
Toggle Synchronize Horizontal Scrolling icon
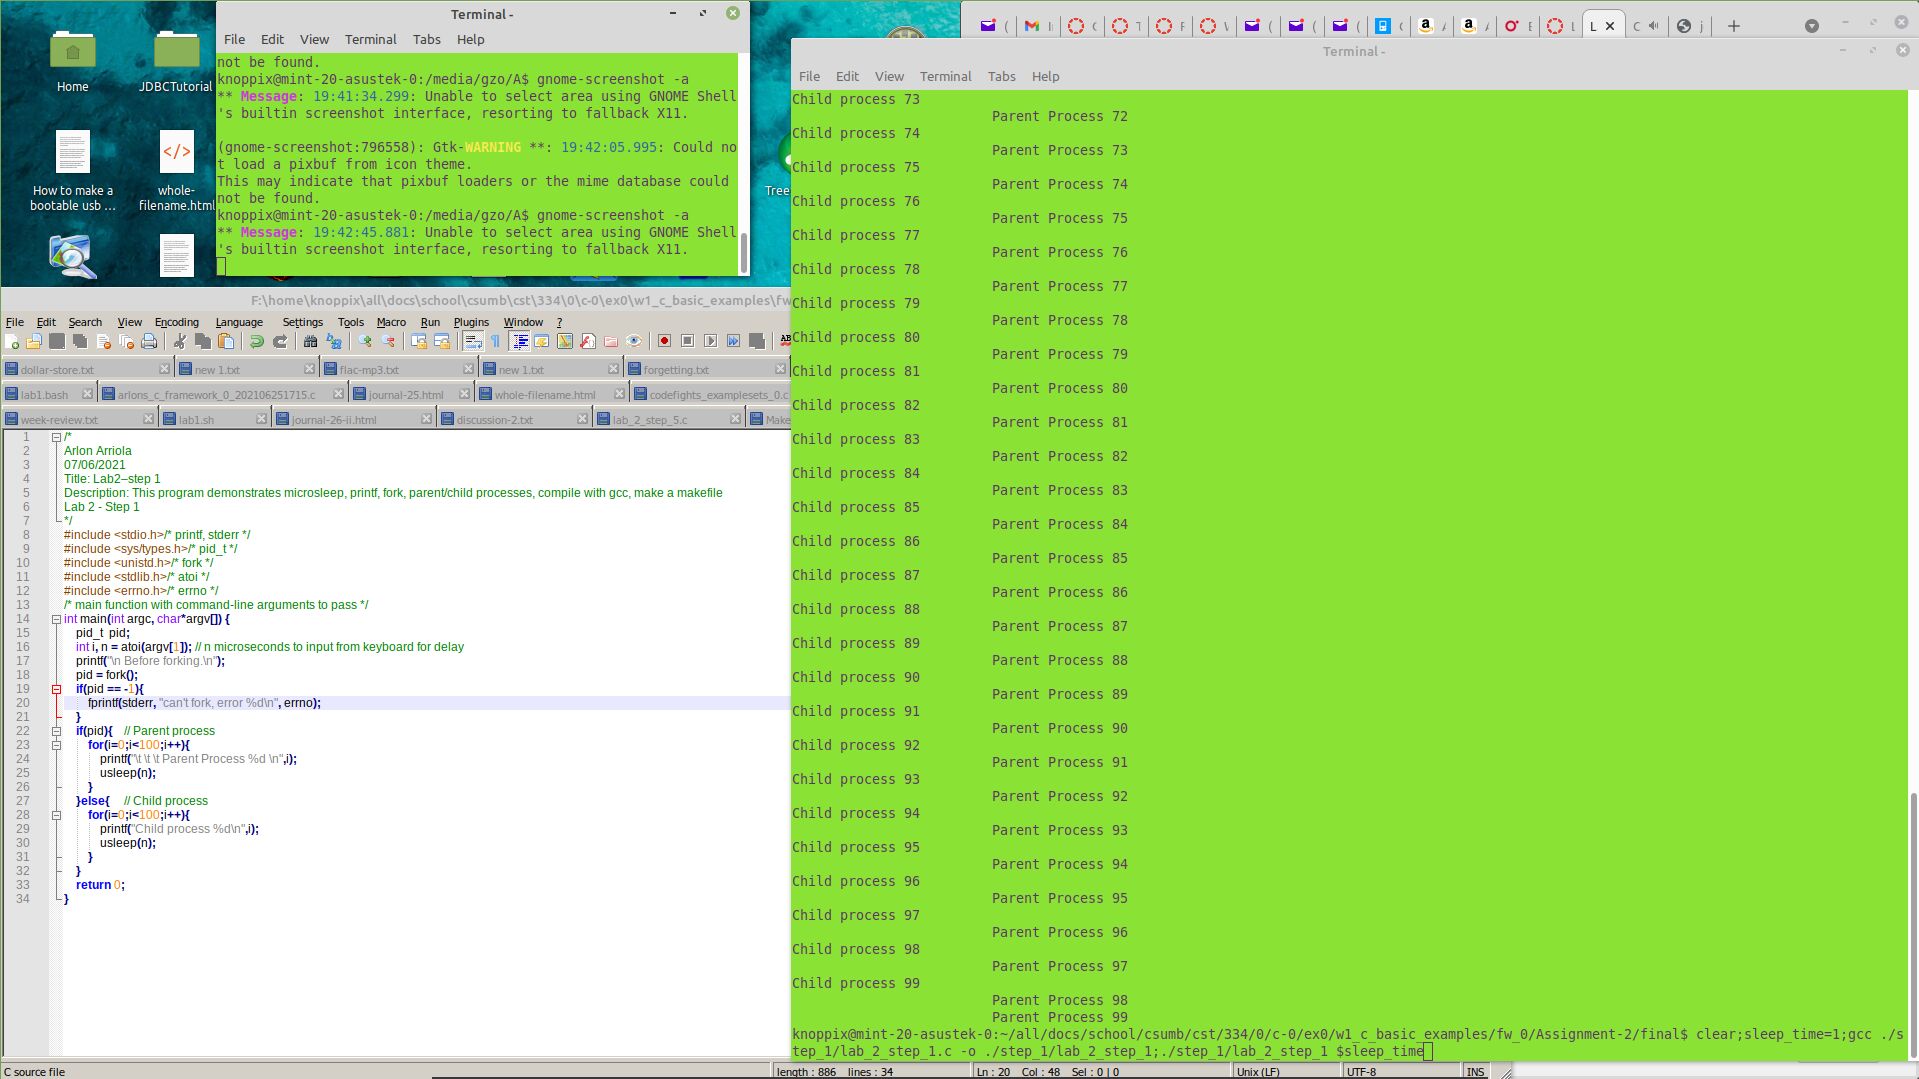pos(442,342)
